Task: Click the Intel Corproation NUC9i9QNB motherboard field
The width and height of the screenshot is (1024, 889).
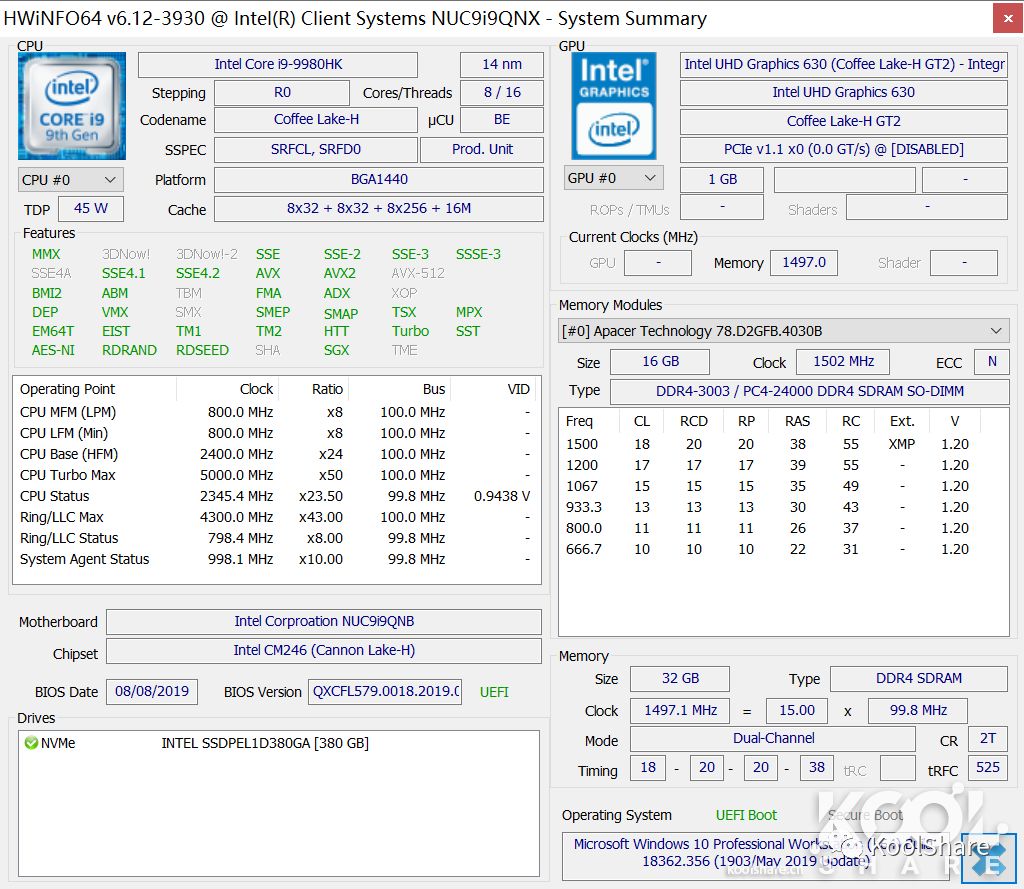Action: tap(324, 622)
